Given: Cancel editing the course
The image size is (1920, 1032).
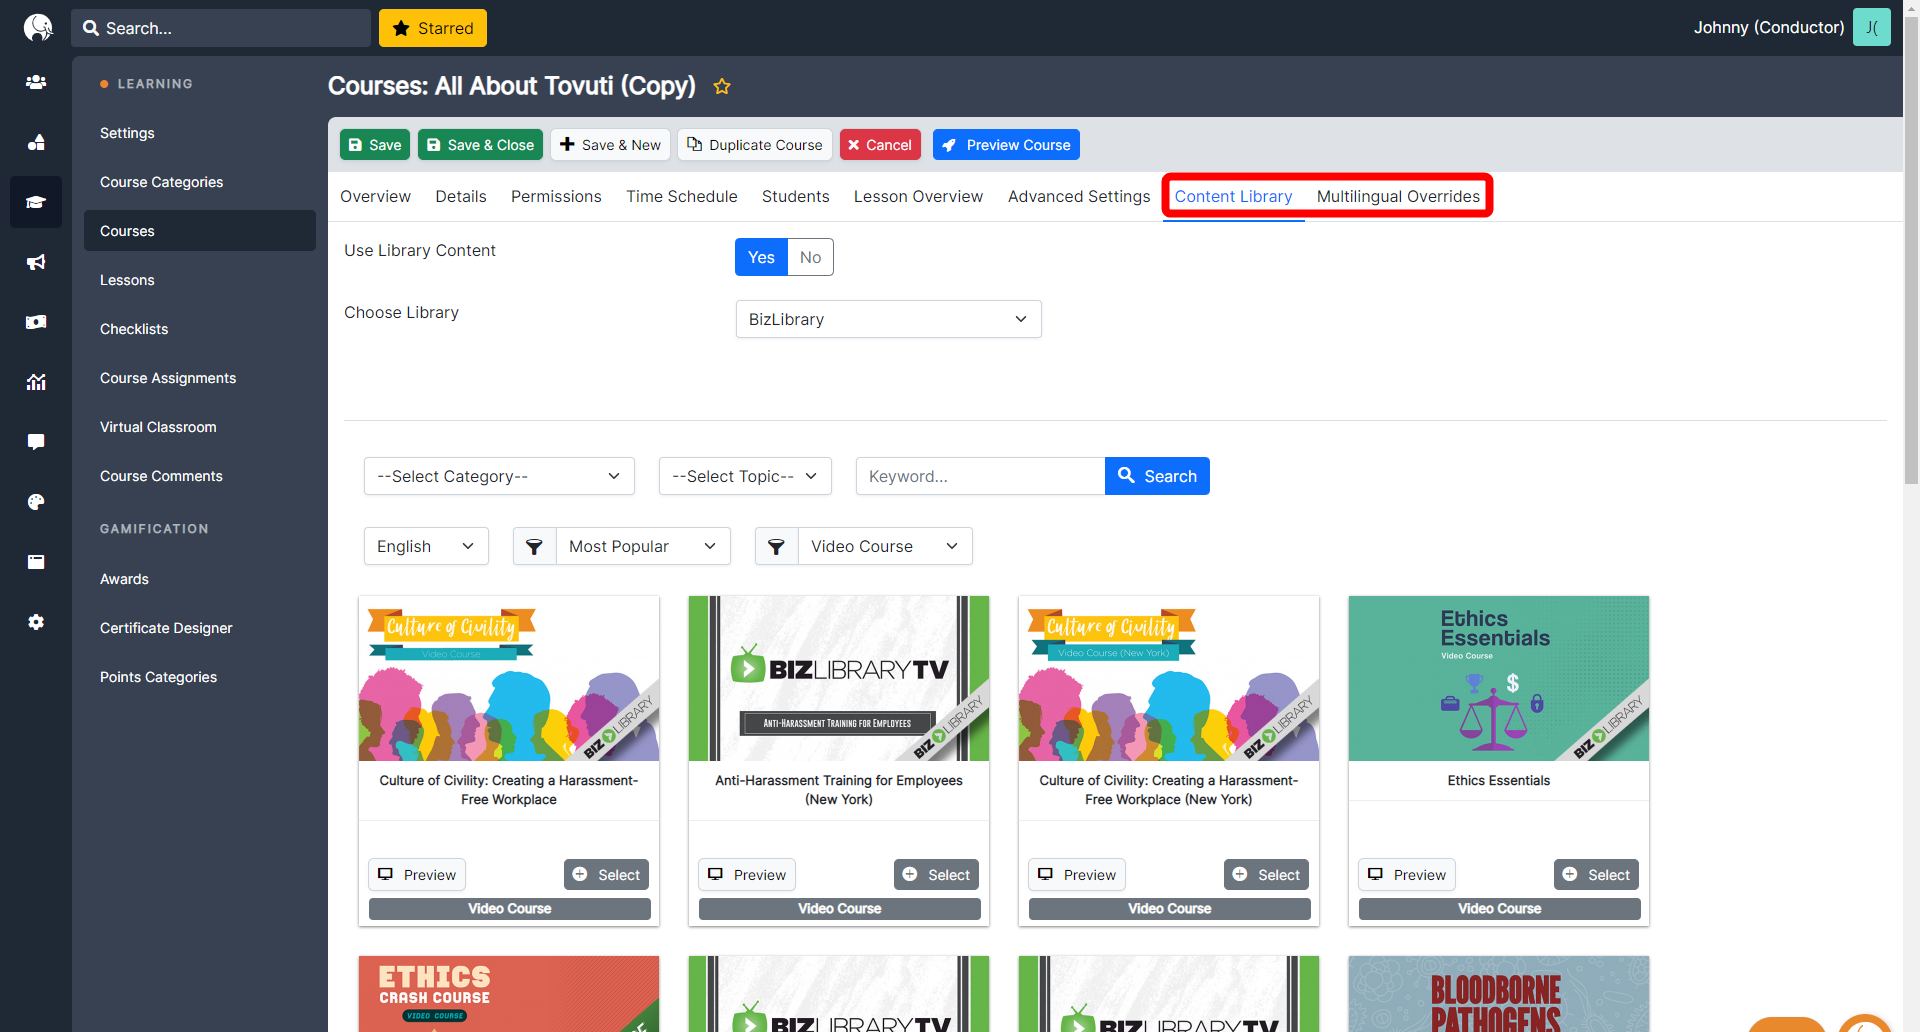Looking at the screenshot, I should coord(880,144).
